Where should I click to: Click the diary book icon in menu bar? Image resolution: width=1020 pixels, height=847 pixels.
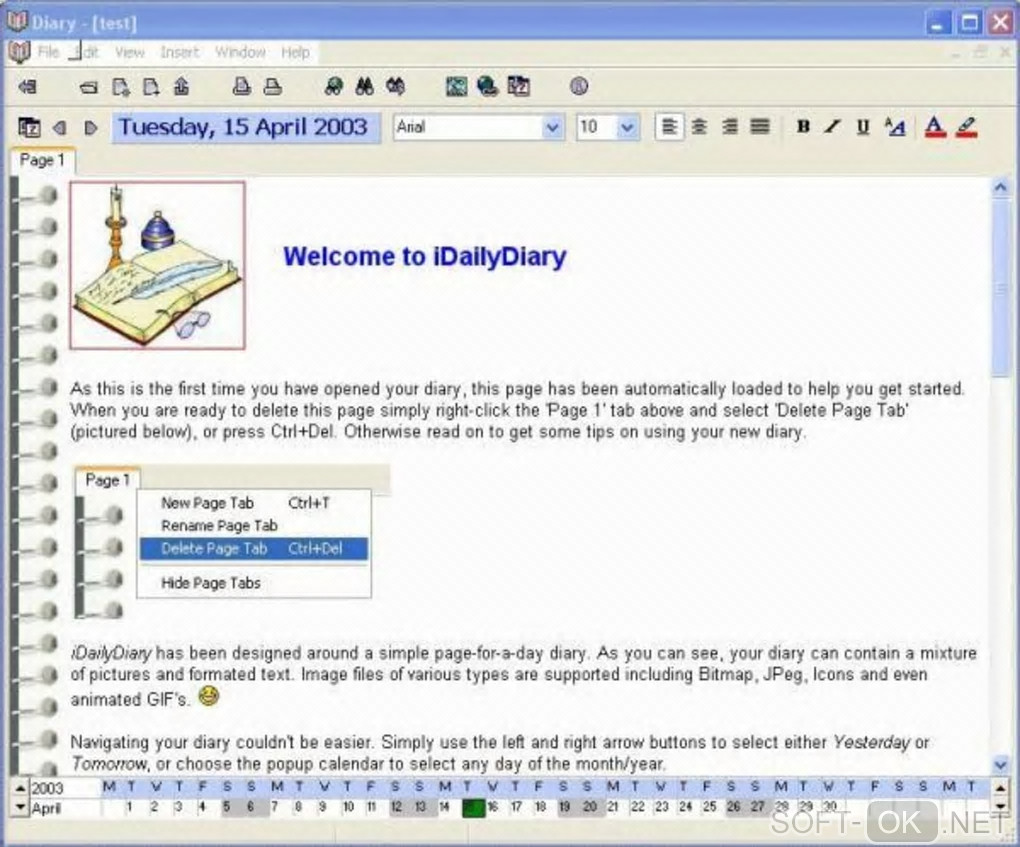[x=19, y=52]
